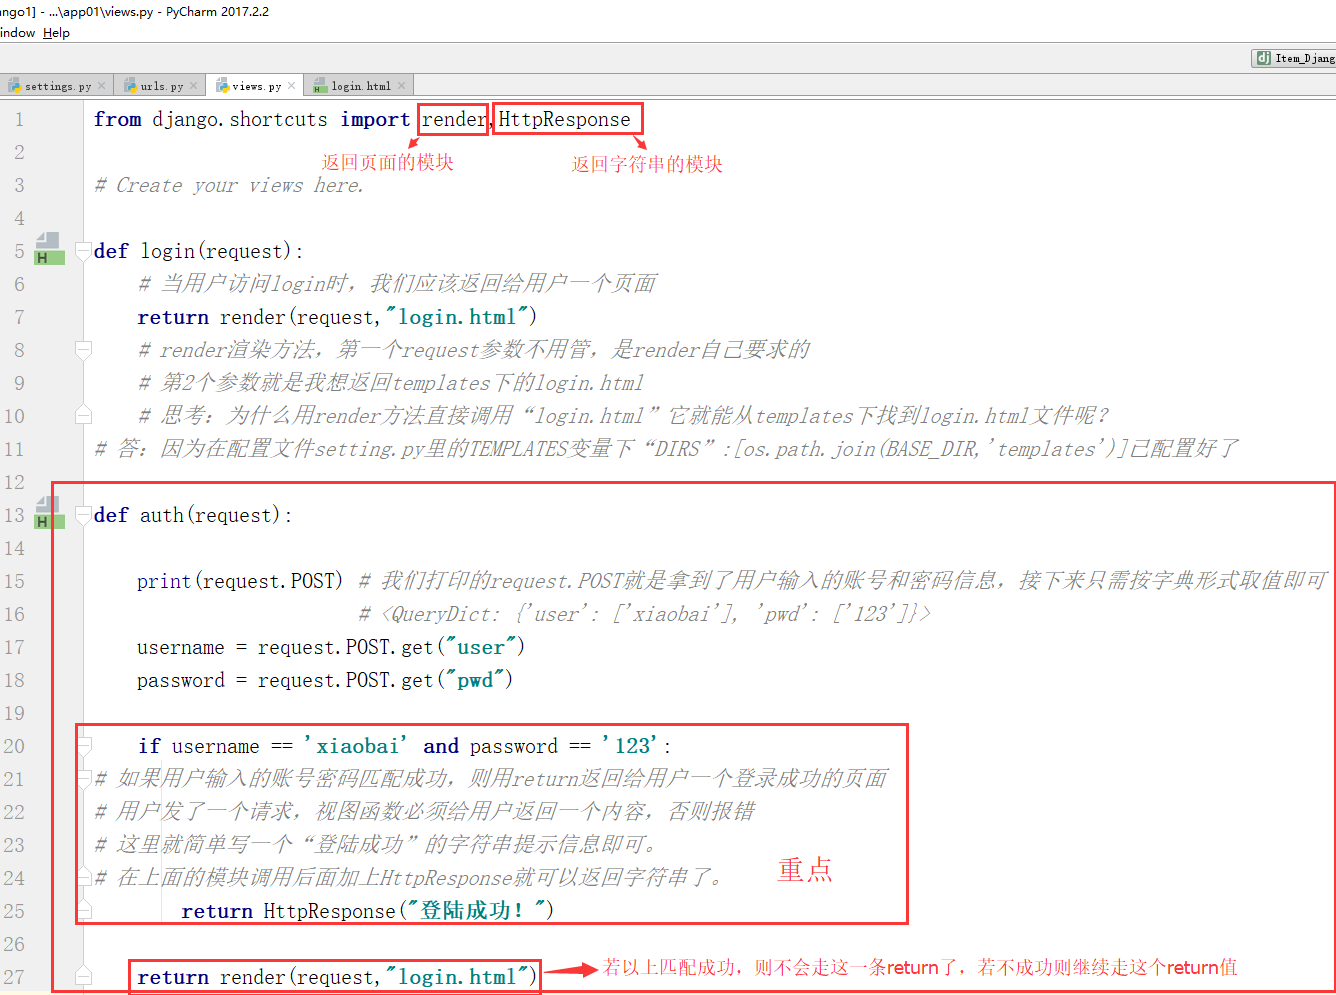Switch to the urls.py tab
The width and height of the screenshot is (1336, 995).
(x=161, y=86)
